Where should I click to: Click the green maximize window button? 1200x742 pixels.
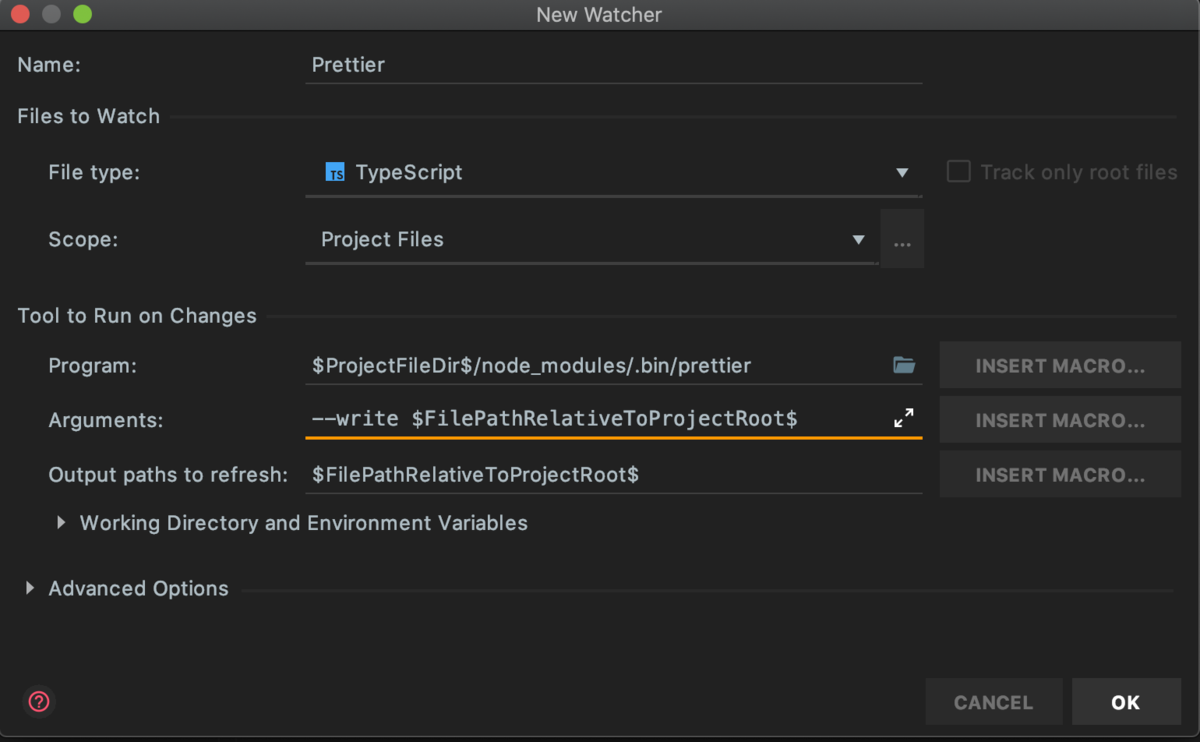pos(82,15)
